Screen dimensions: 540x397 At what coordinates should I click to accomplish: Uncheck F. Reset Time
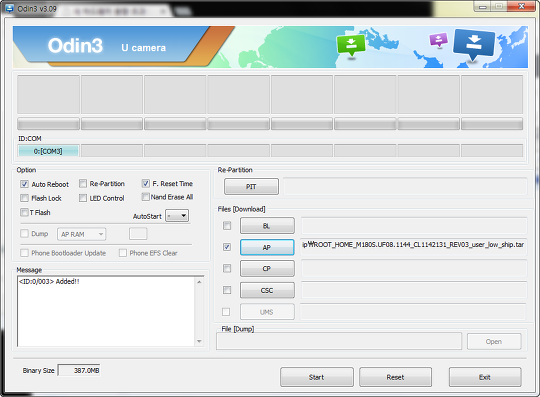pos(146,183)
